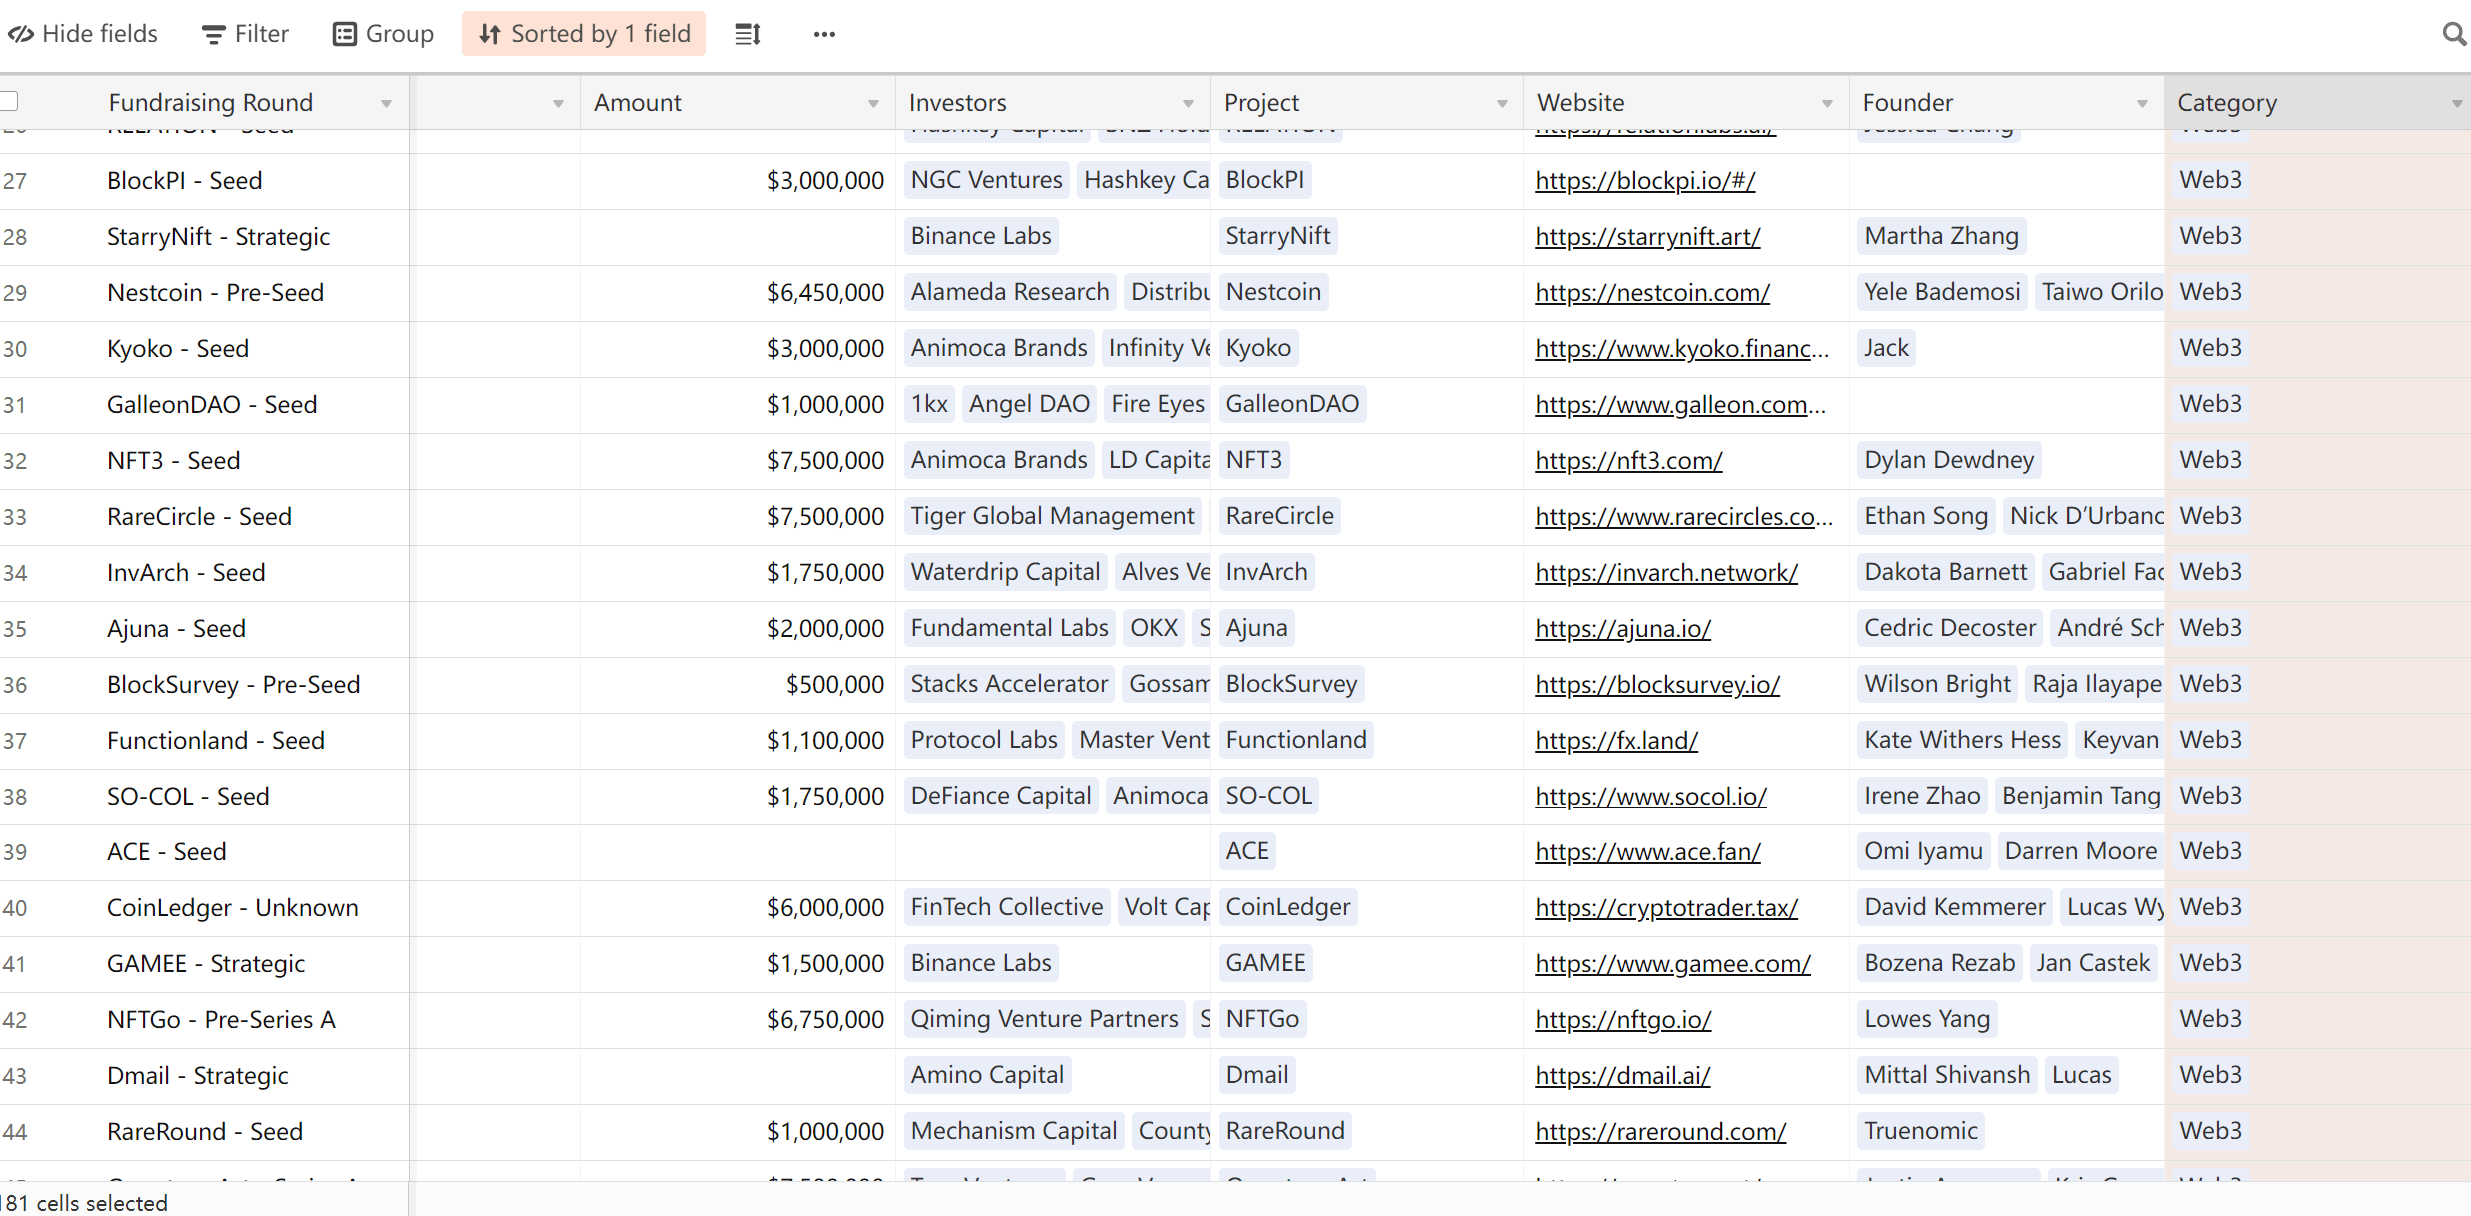Screen dimensions: 2471x1216
Task: Open the dmail.ai link
Action: (x=1623, y=1075)
